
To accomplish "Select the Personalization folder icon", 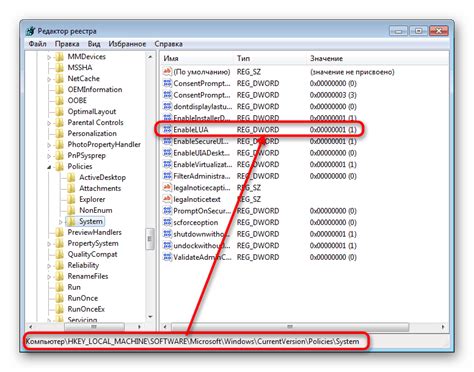I will [x=59, y=134].
